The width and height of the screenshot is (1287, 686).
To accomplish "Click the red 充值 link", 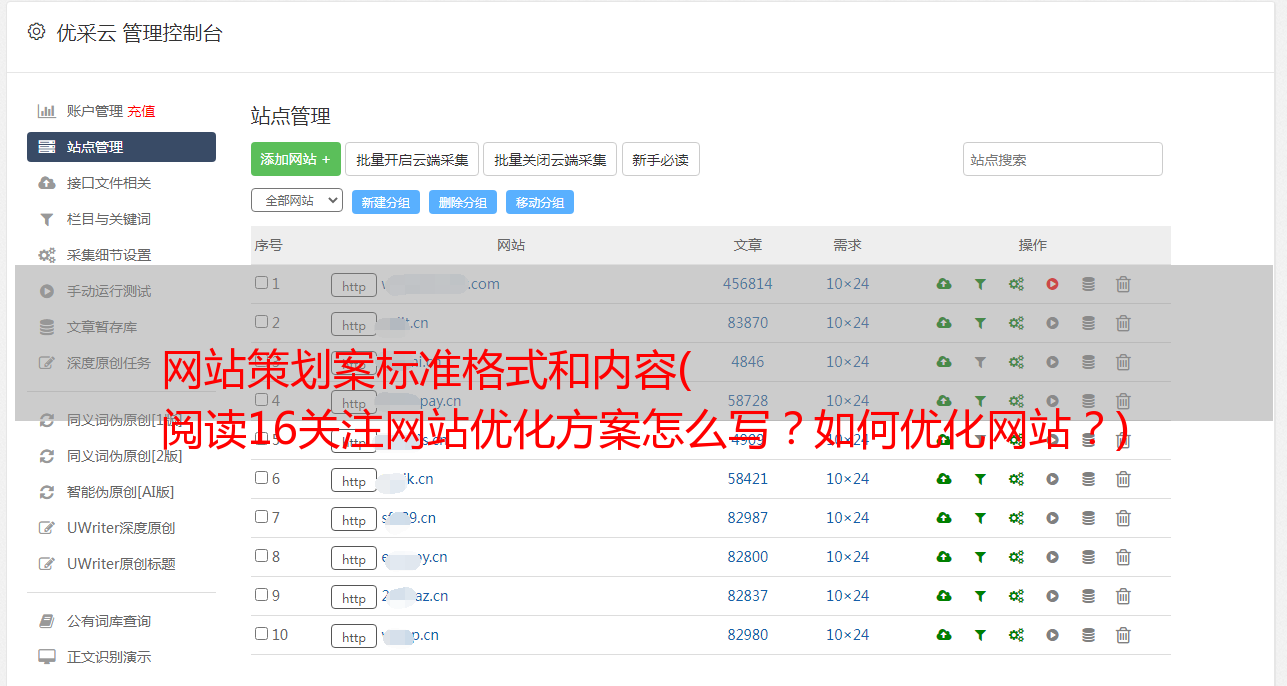I will [x=141, y=111].
